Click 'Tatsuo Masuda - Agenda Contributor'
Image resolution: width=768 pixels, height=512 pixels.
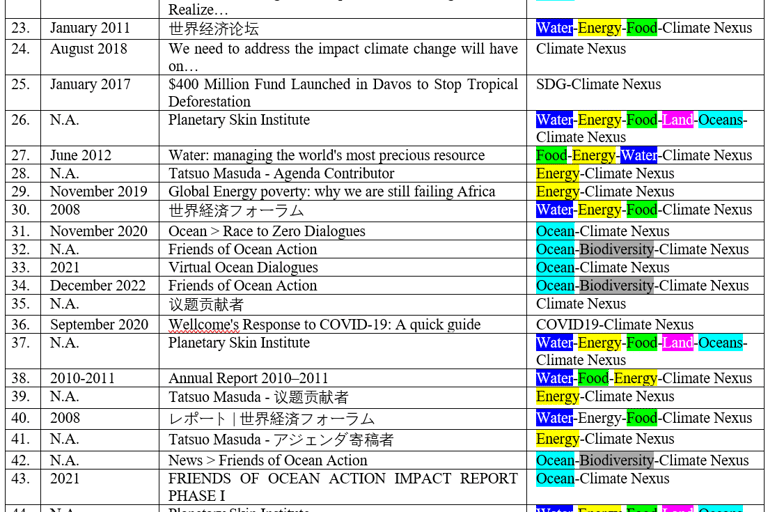point(281,173)
